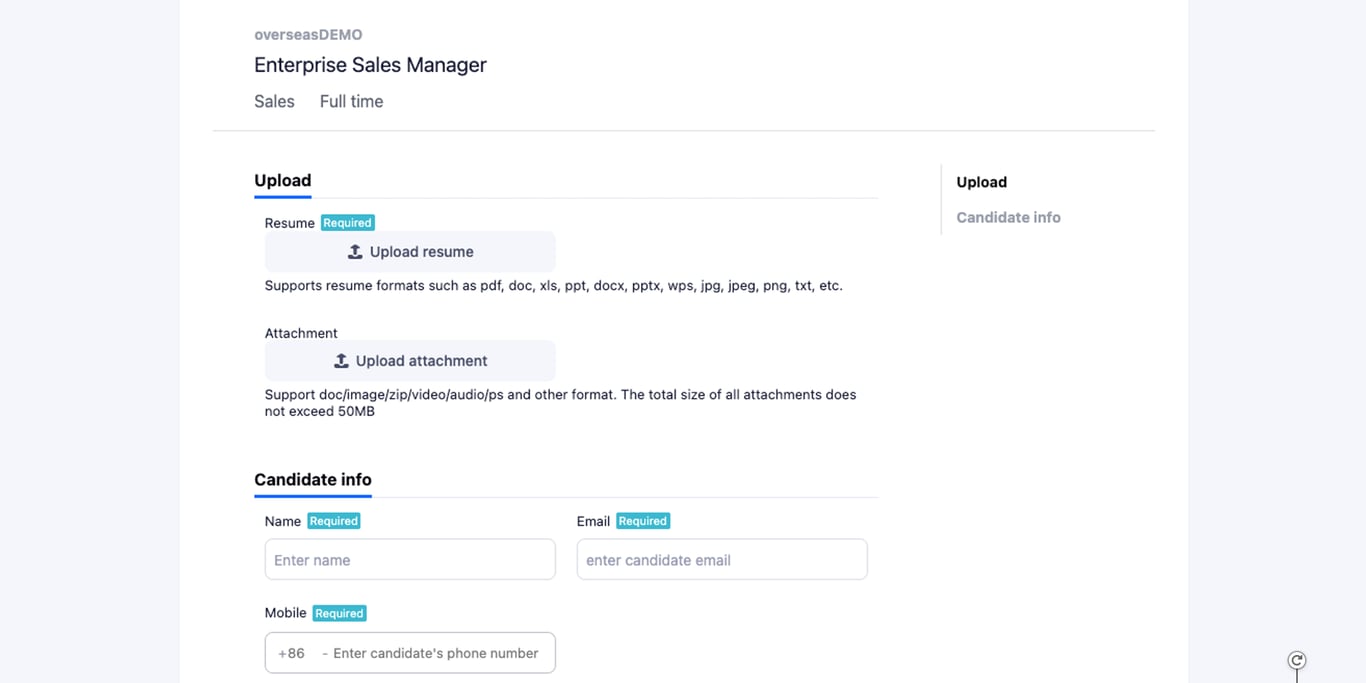The height and width of the screenshot is (683, 1366).
Task: Click the upload arrow icon for attachment
Action: pos(341,361)
